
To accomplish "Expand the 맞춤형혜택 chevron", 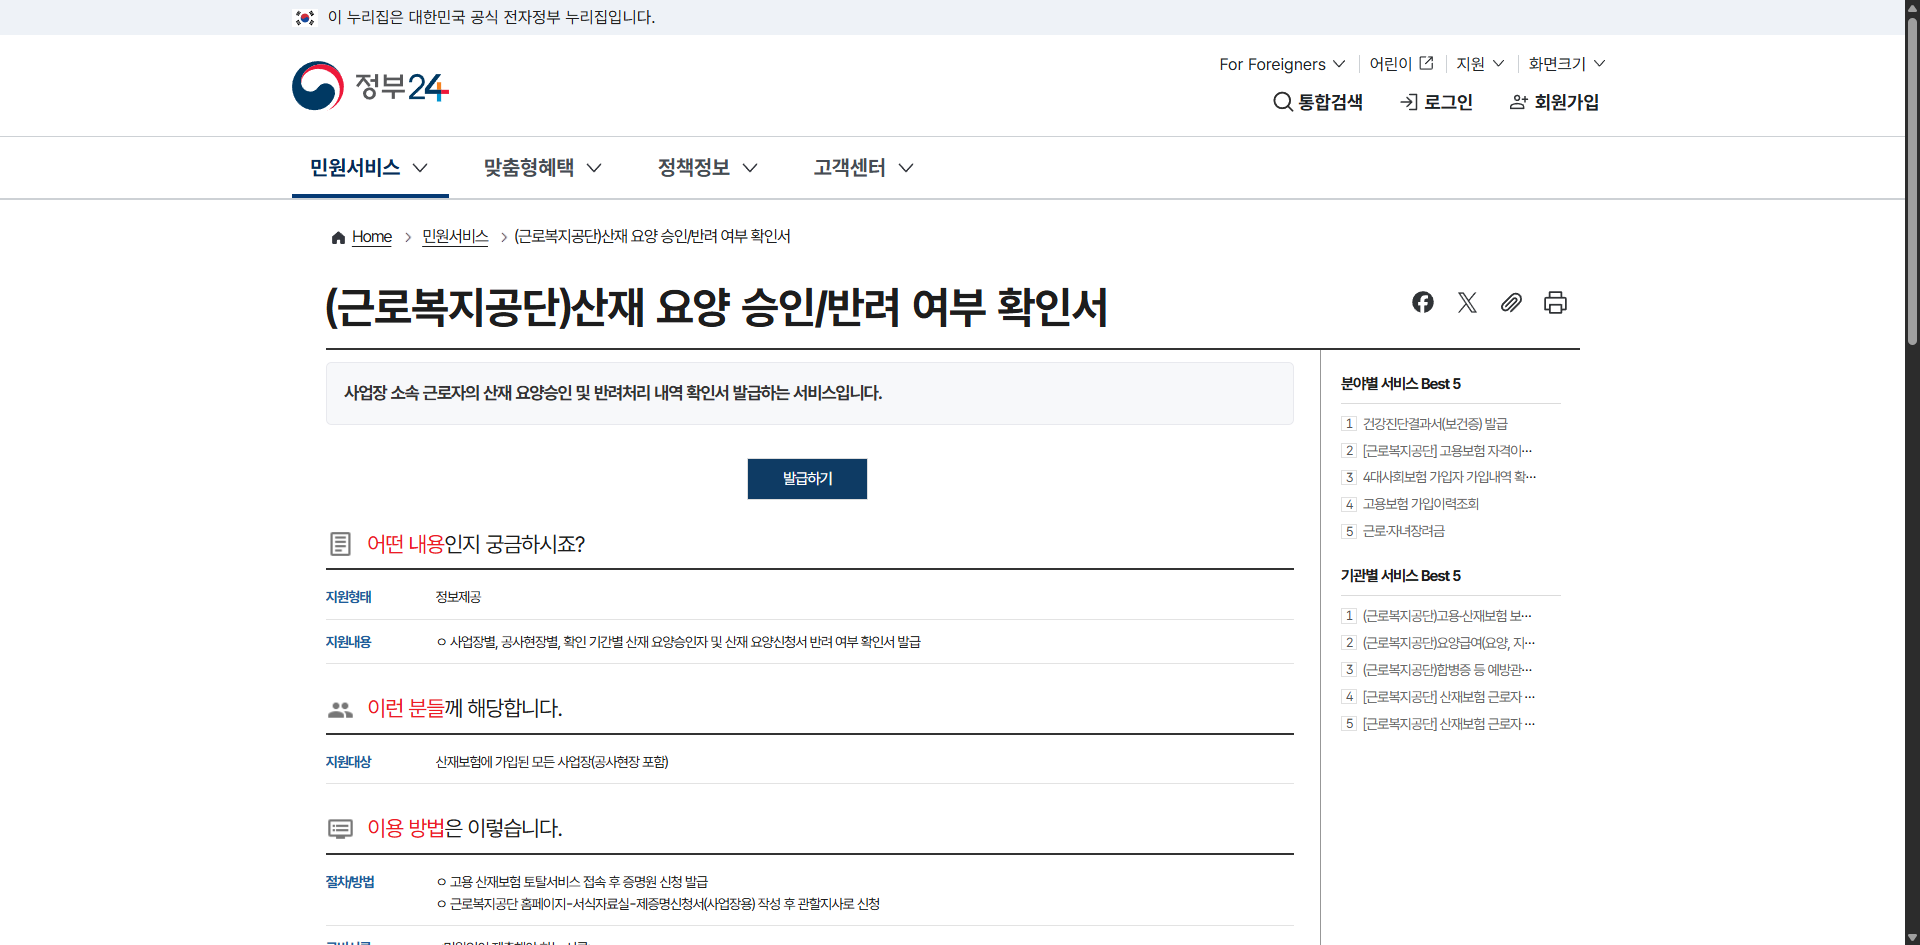I will tap(595, 168).
